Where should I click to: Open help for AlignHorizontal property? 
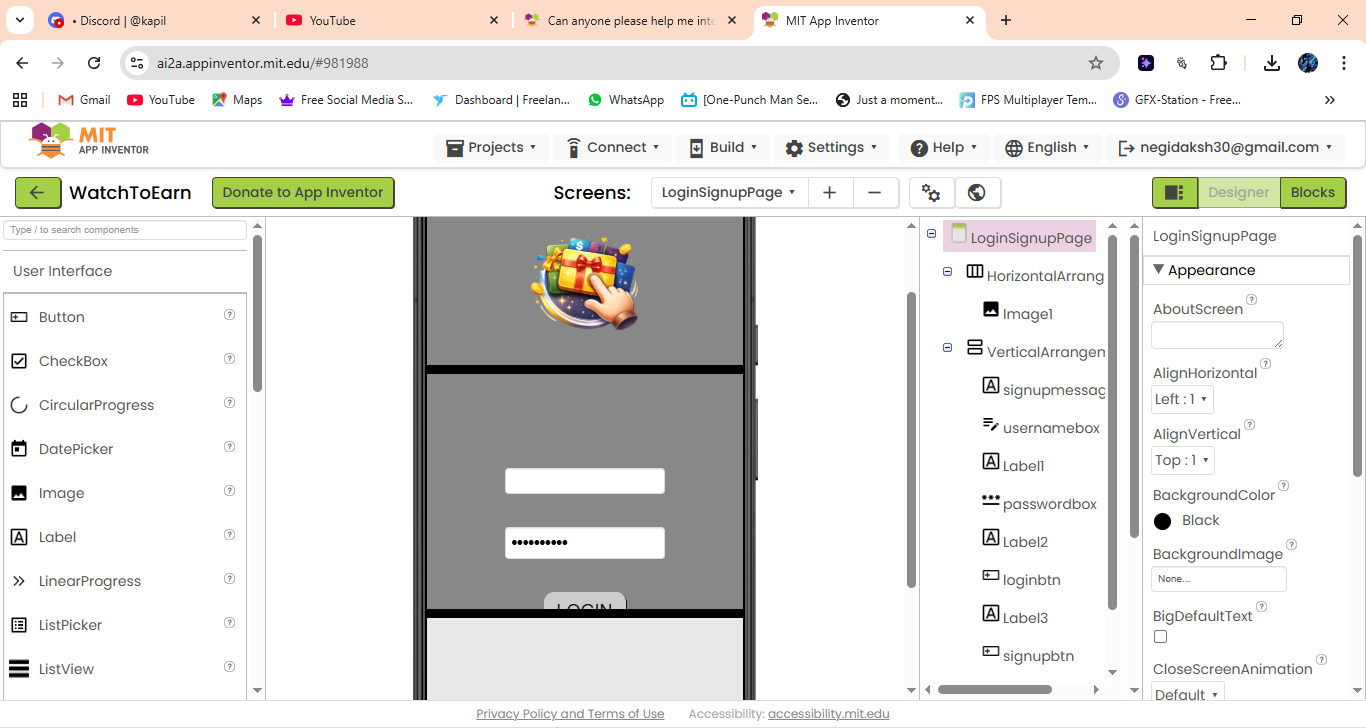coord(1266,364)
